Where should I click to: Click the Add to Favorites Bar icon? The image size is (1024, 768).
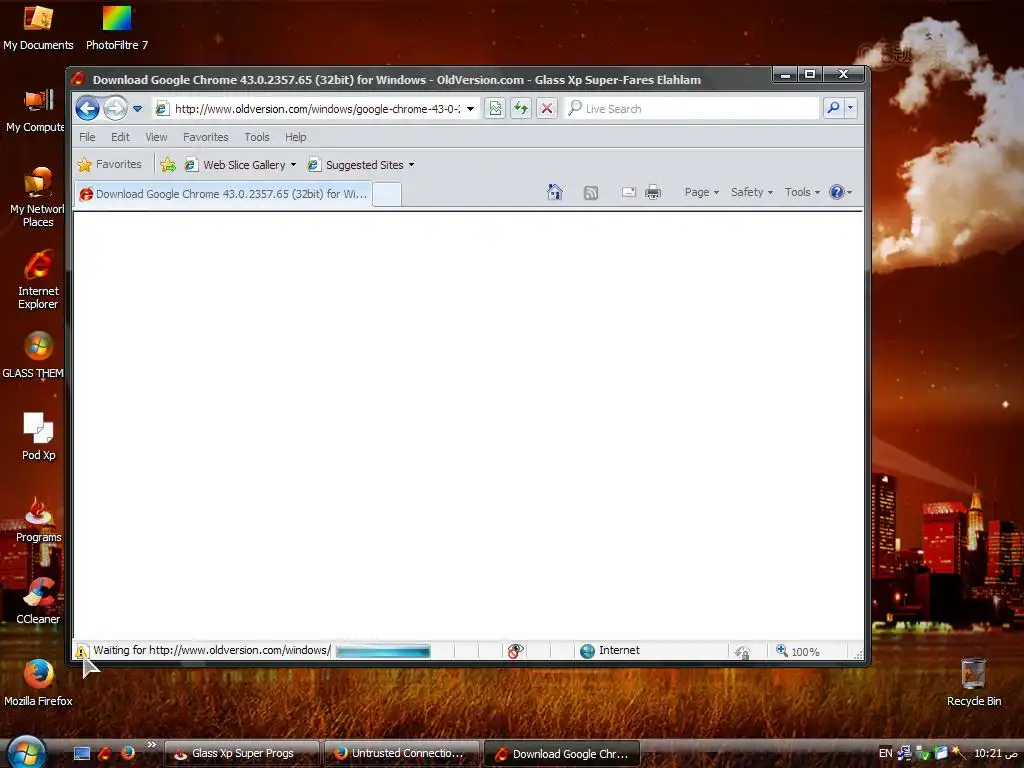tap(168, 165)
